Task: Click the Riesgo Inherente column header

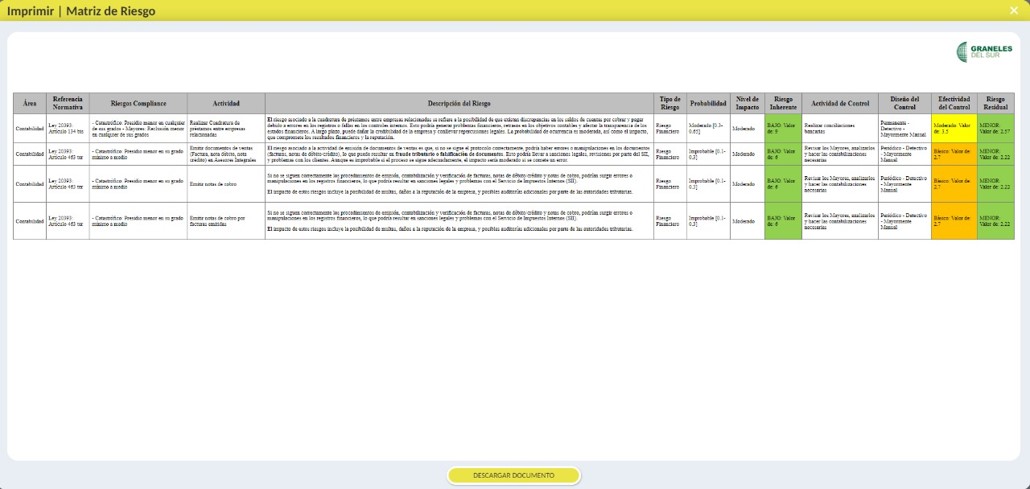Action: (x=784, y=104)
